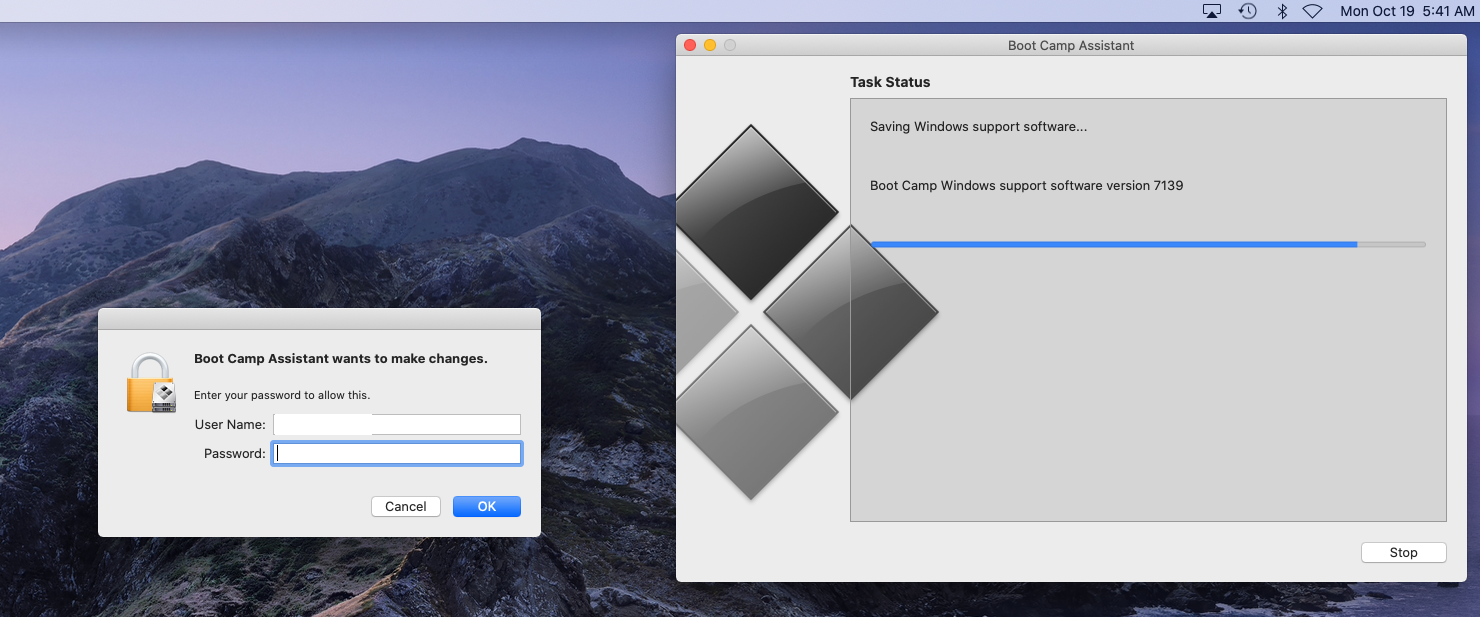Image resolution: width=1480 pixels, height=617 pixels.
Task: Minimize the Boot Camp Assistant window
Action: [x=710, y=45]
